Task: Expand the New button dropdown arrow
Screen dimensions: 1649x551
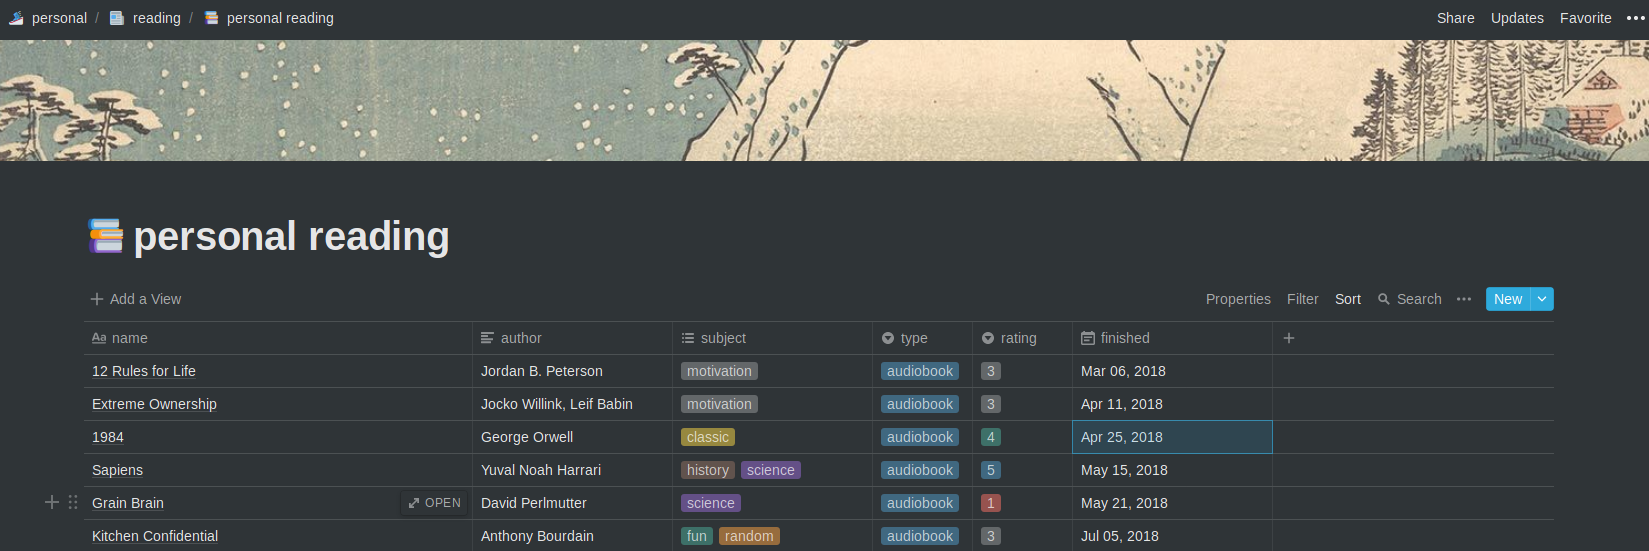Action: 1542,299
